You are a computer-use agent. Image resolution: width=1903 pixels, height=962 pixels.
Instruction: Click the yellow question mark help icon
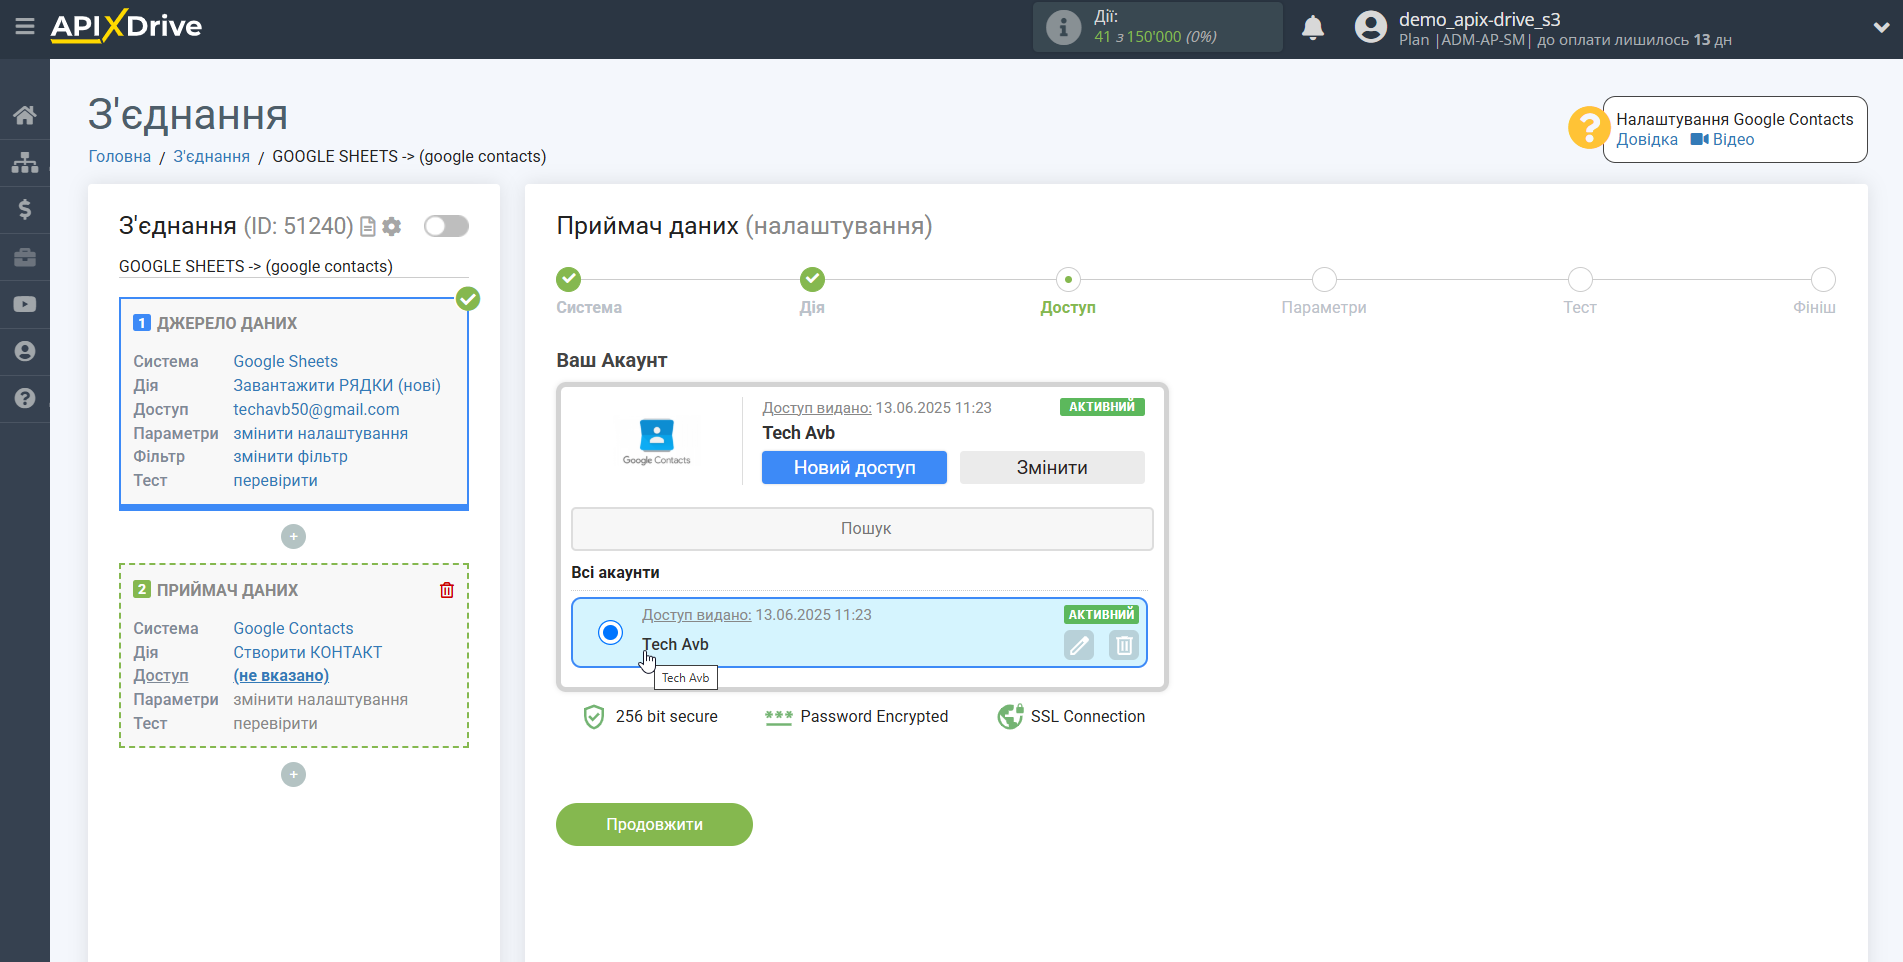pos(1588,128)
